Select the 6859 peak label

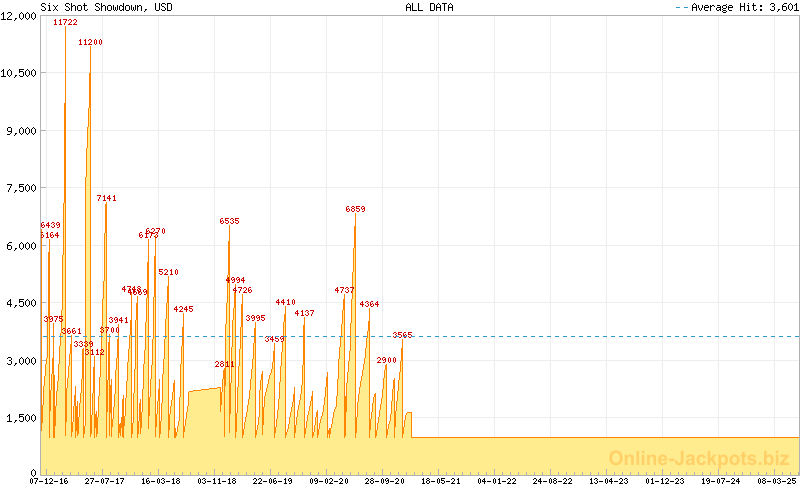(355, 209)
